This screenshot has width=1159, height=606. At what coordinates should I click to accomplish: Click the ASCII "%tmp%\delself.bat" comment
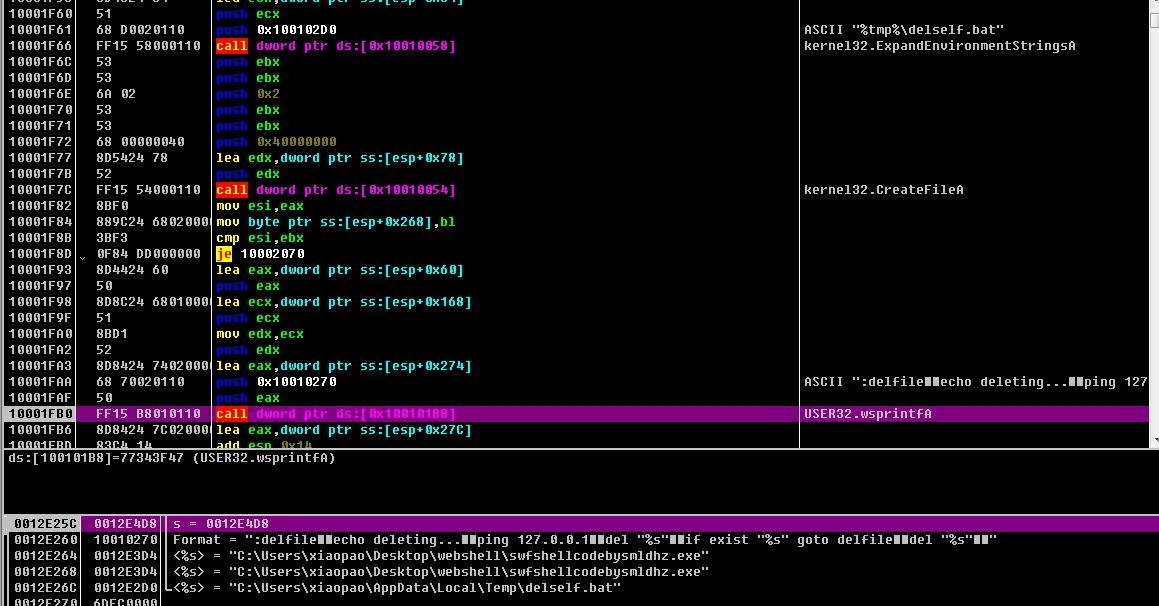click(903, 30)
